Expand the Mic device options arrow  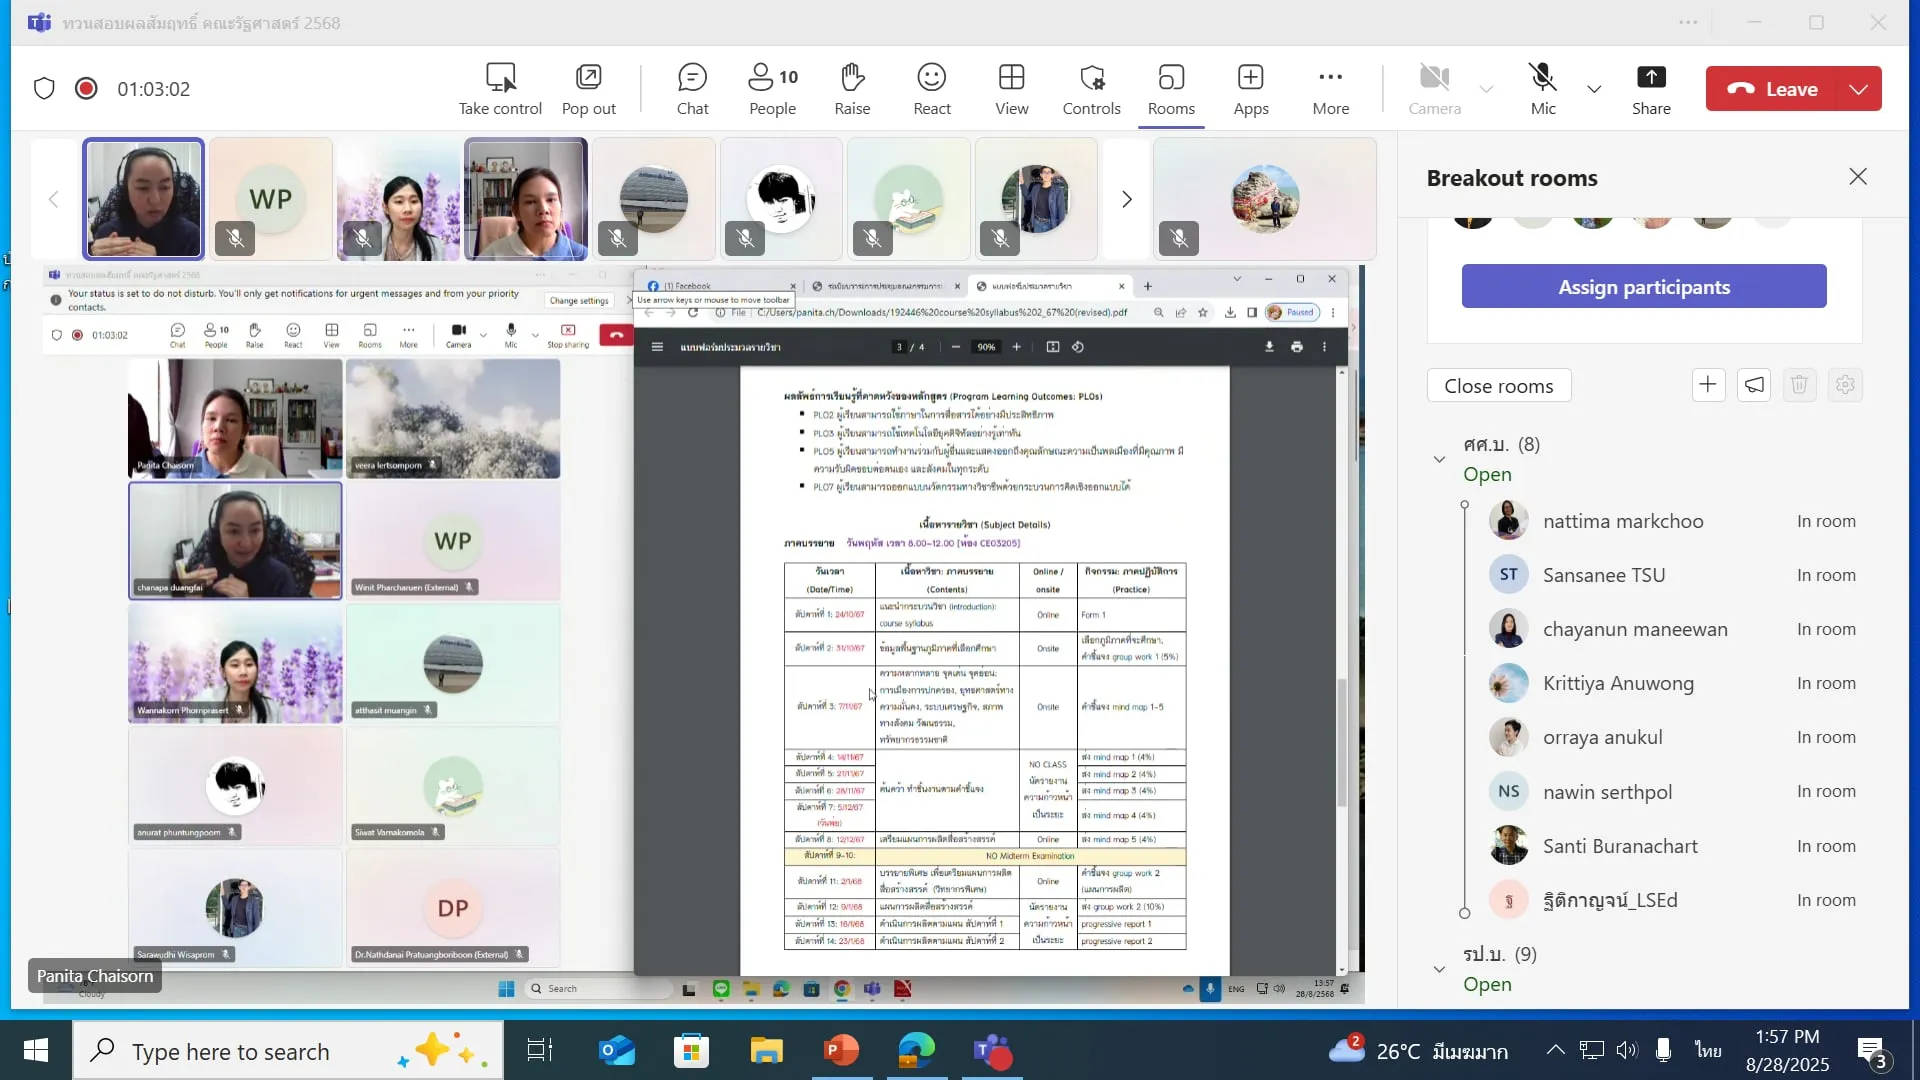coord(1594,89)
